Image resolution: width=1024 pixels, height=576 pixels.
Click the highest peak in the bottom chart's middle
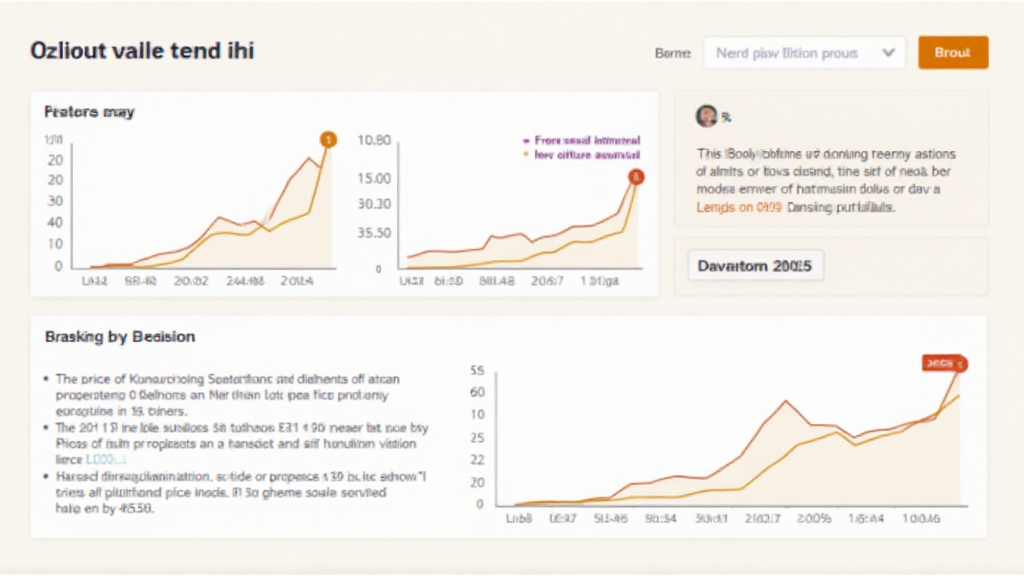click(x=785, y=402)
